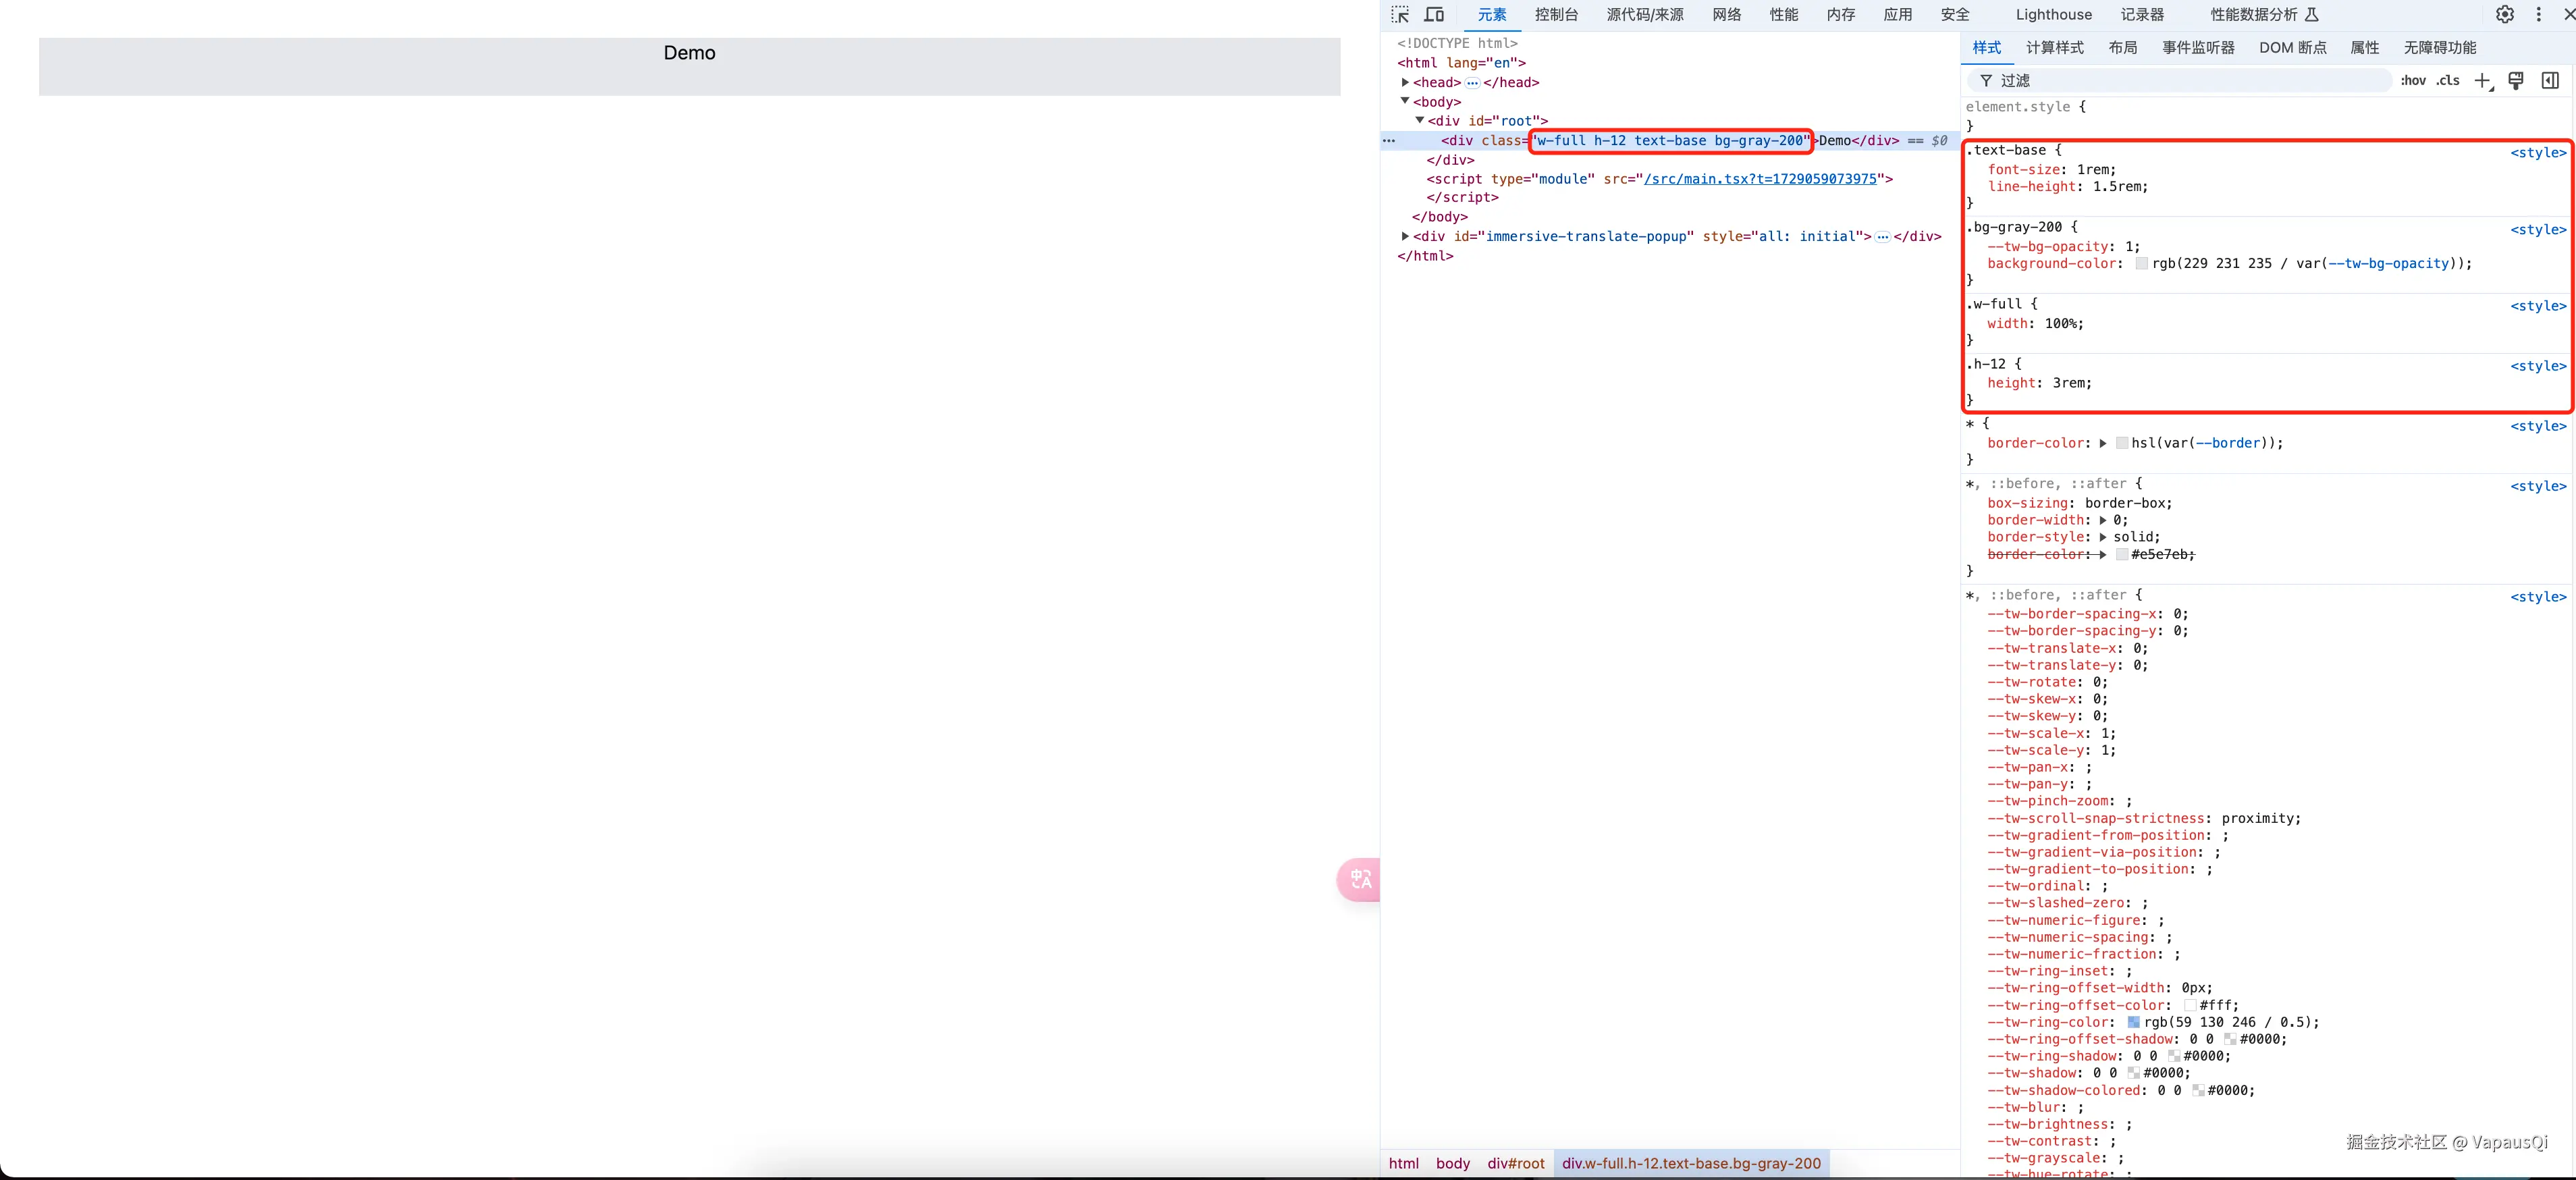Open the DOM 断点 breakpoints pane

pos(2292,48)
